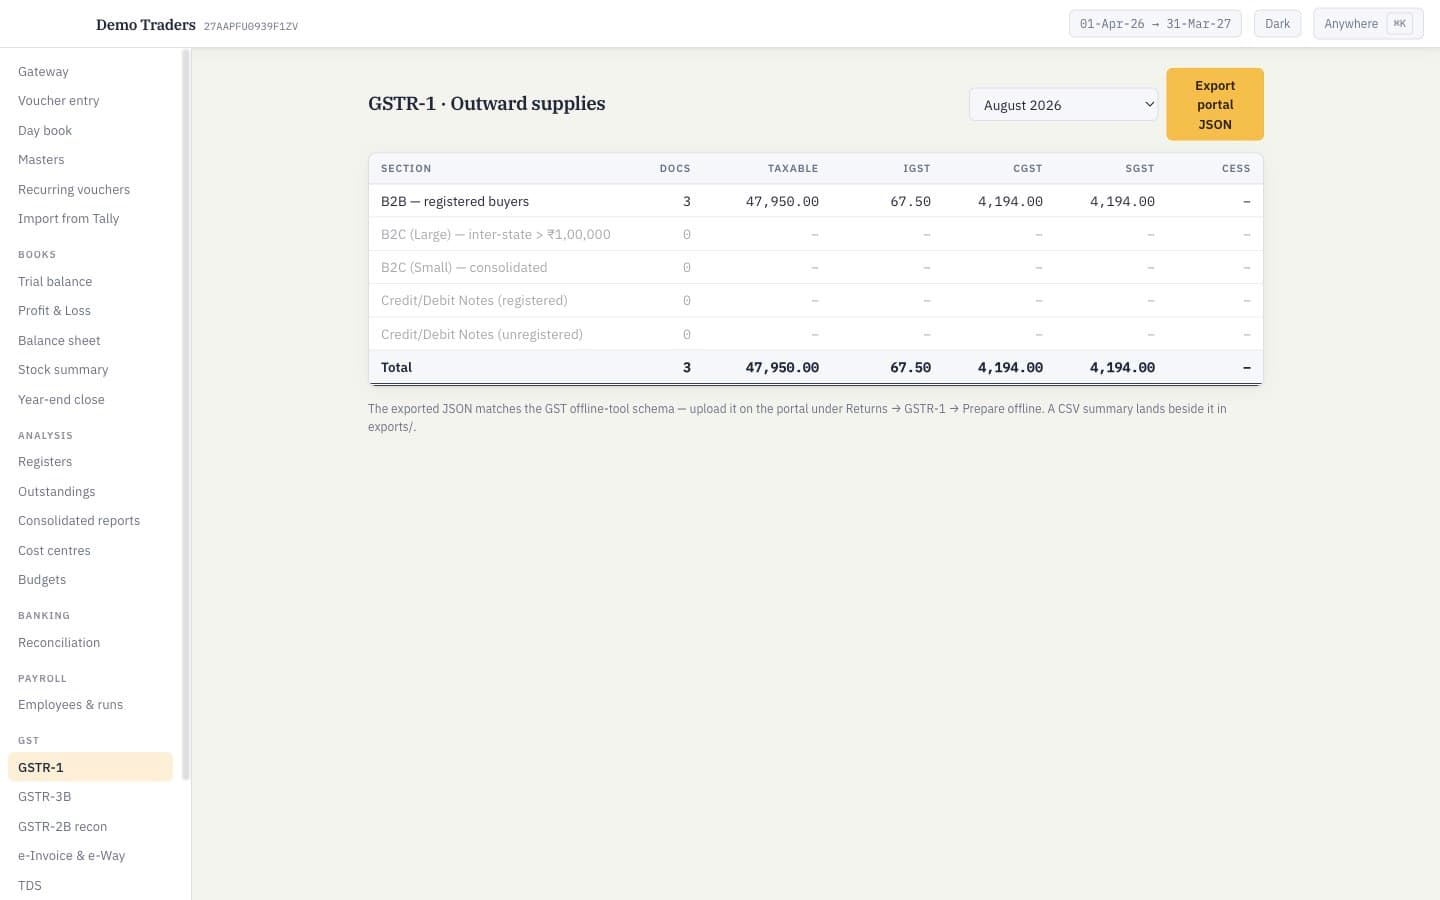Click the TAXABLE column header
The image size is (1440, 900).
click(x=793, y=168)
